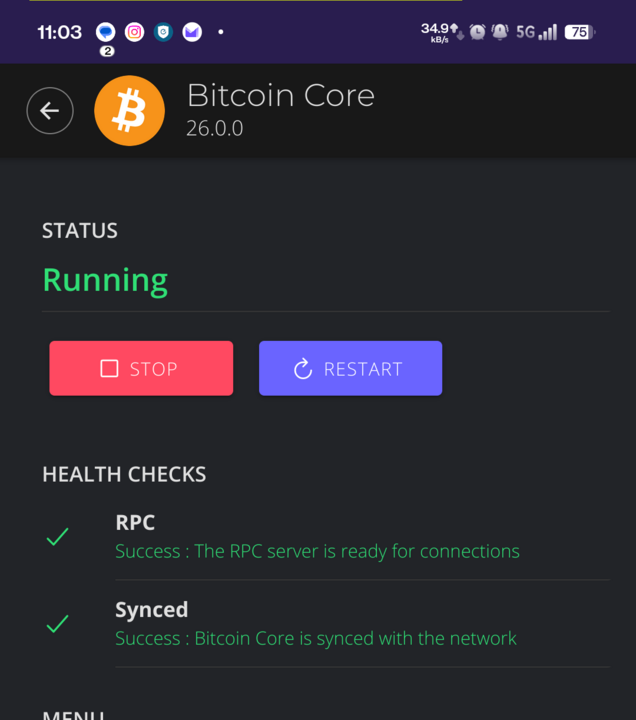
Task: Tap the vibrate ringer status icon
Action: (x=500, y=32)
